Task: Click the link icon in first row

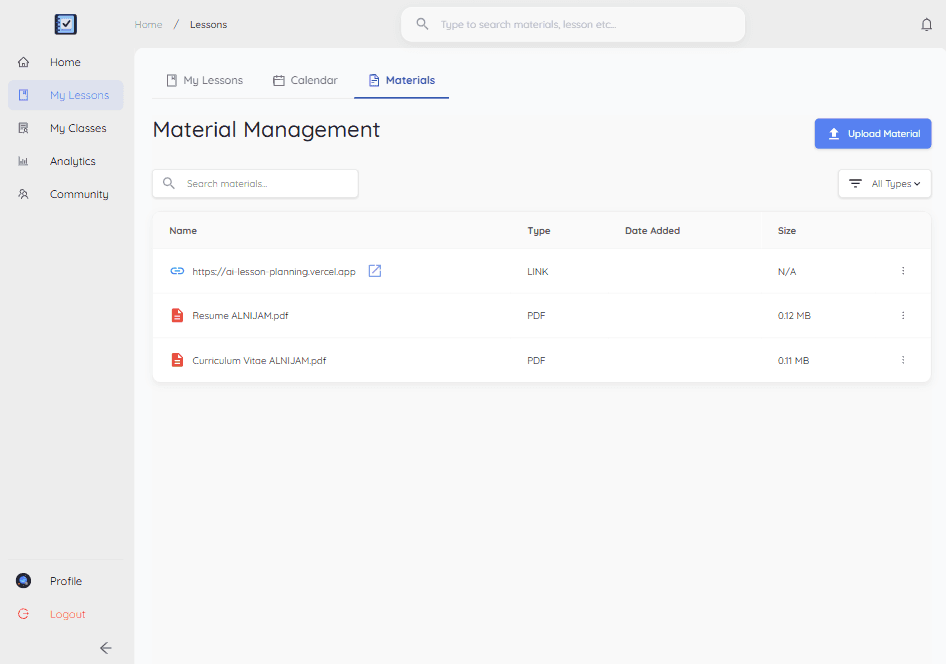Action: 177,271
